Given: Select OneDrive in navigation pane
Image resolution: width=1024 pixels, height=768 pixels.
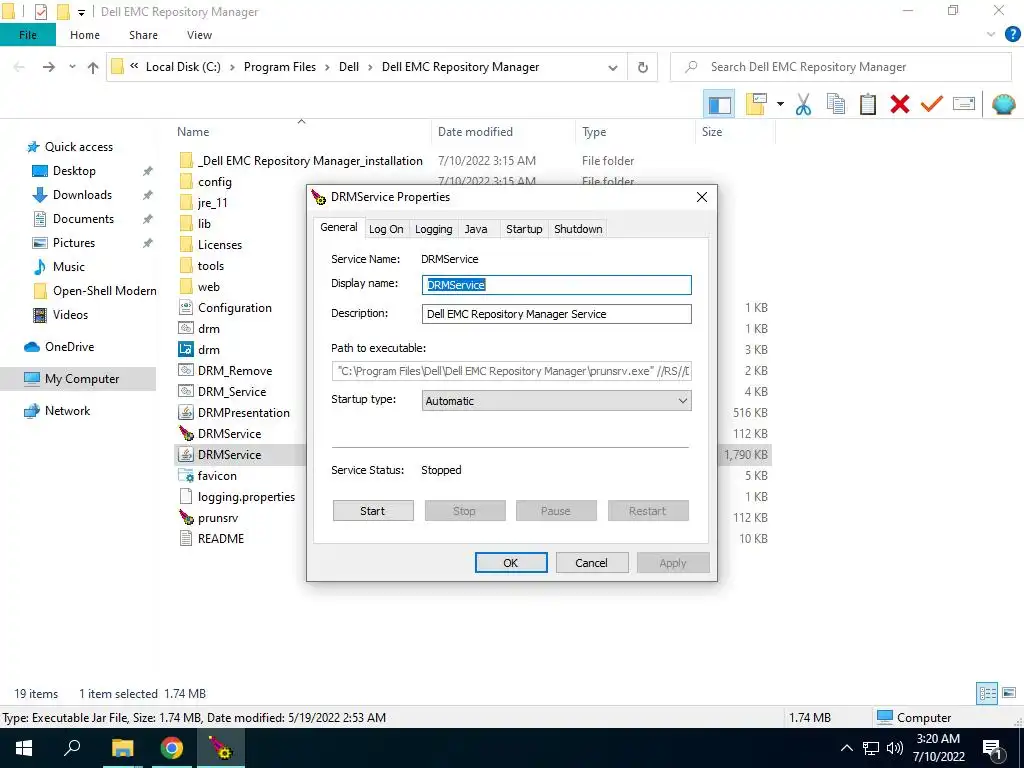Looking at the screenshot, I should (69, 347).
